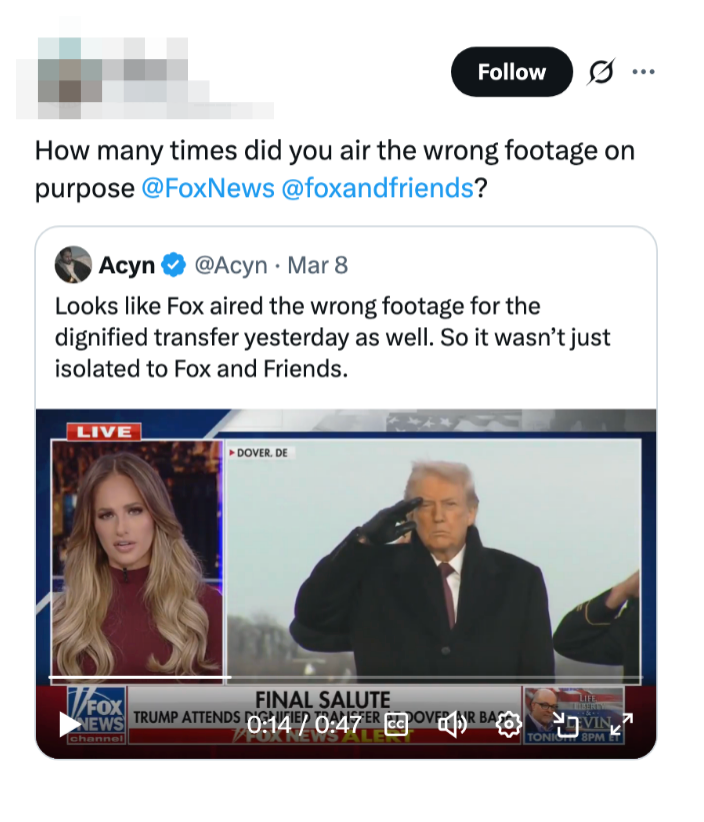Play the embedded Fox News video
The width and height of the screenshot is (704, 822).
pos(69,723)
